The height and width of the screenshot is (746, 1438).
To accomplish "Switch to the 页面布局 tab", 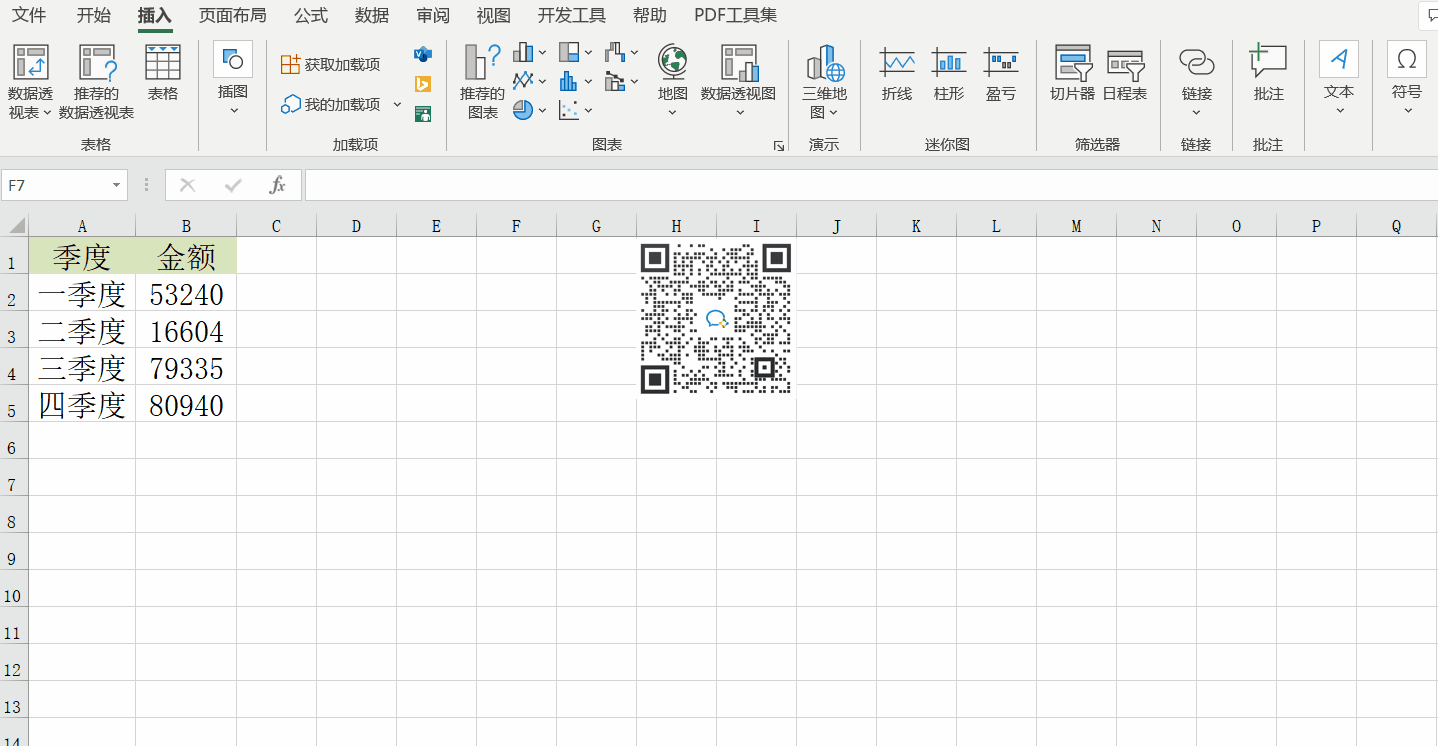I will [232, 16].
